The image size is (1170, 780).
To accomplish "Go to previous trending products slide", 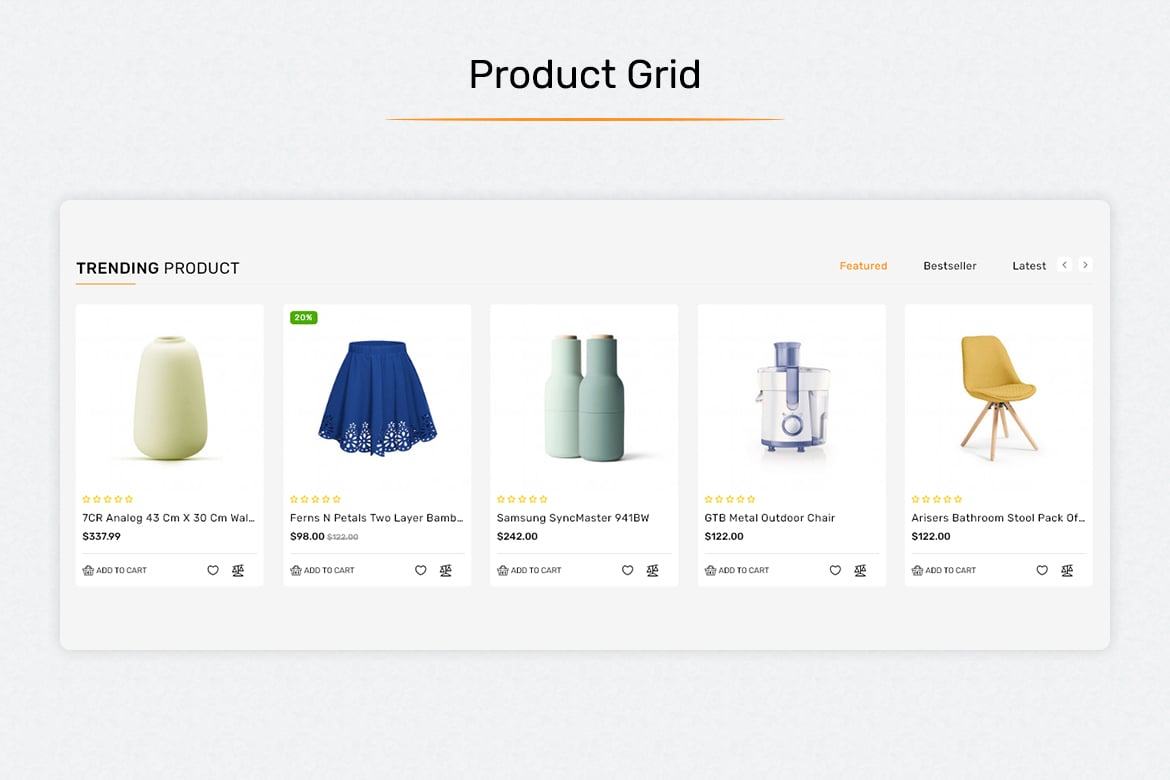I will pos(1065,265).
